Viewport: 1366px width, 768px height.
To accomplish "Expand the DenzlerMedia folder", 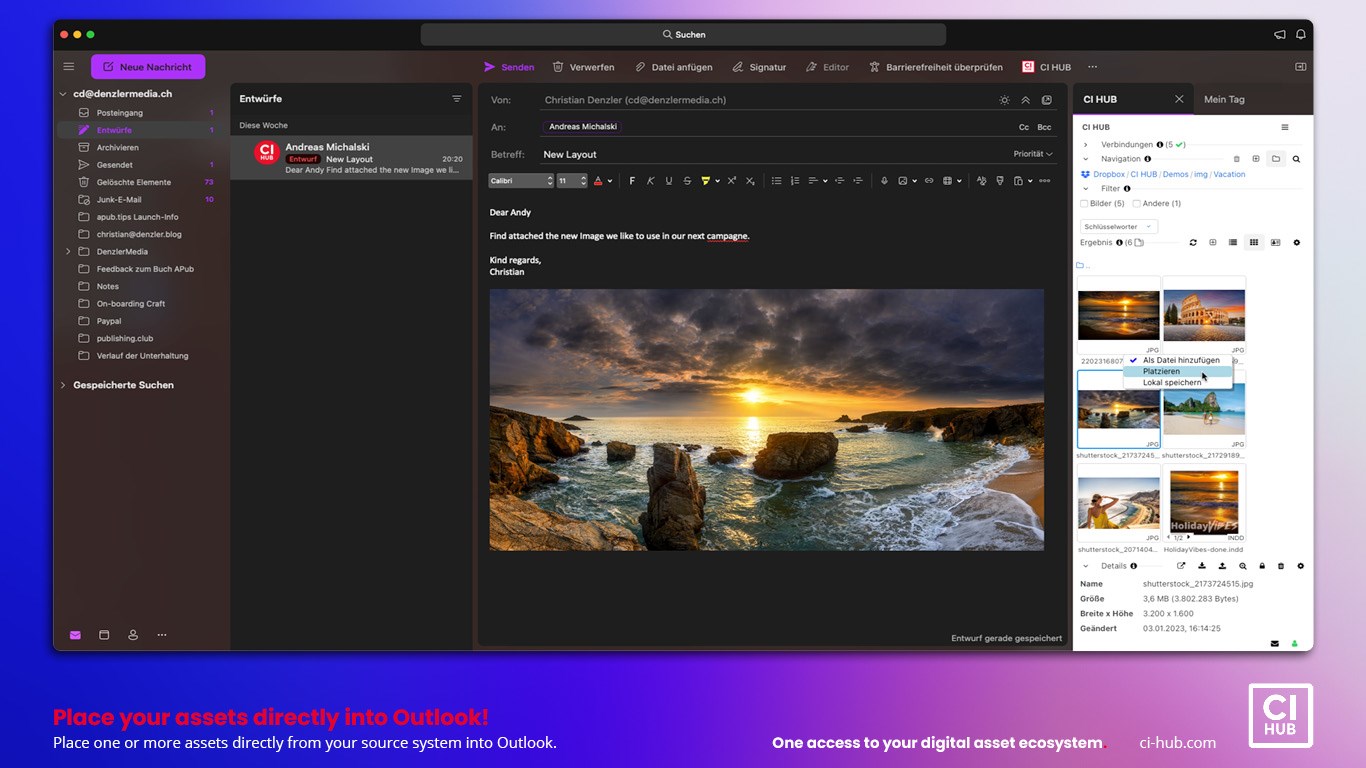I will [x=68, y=252].
